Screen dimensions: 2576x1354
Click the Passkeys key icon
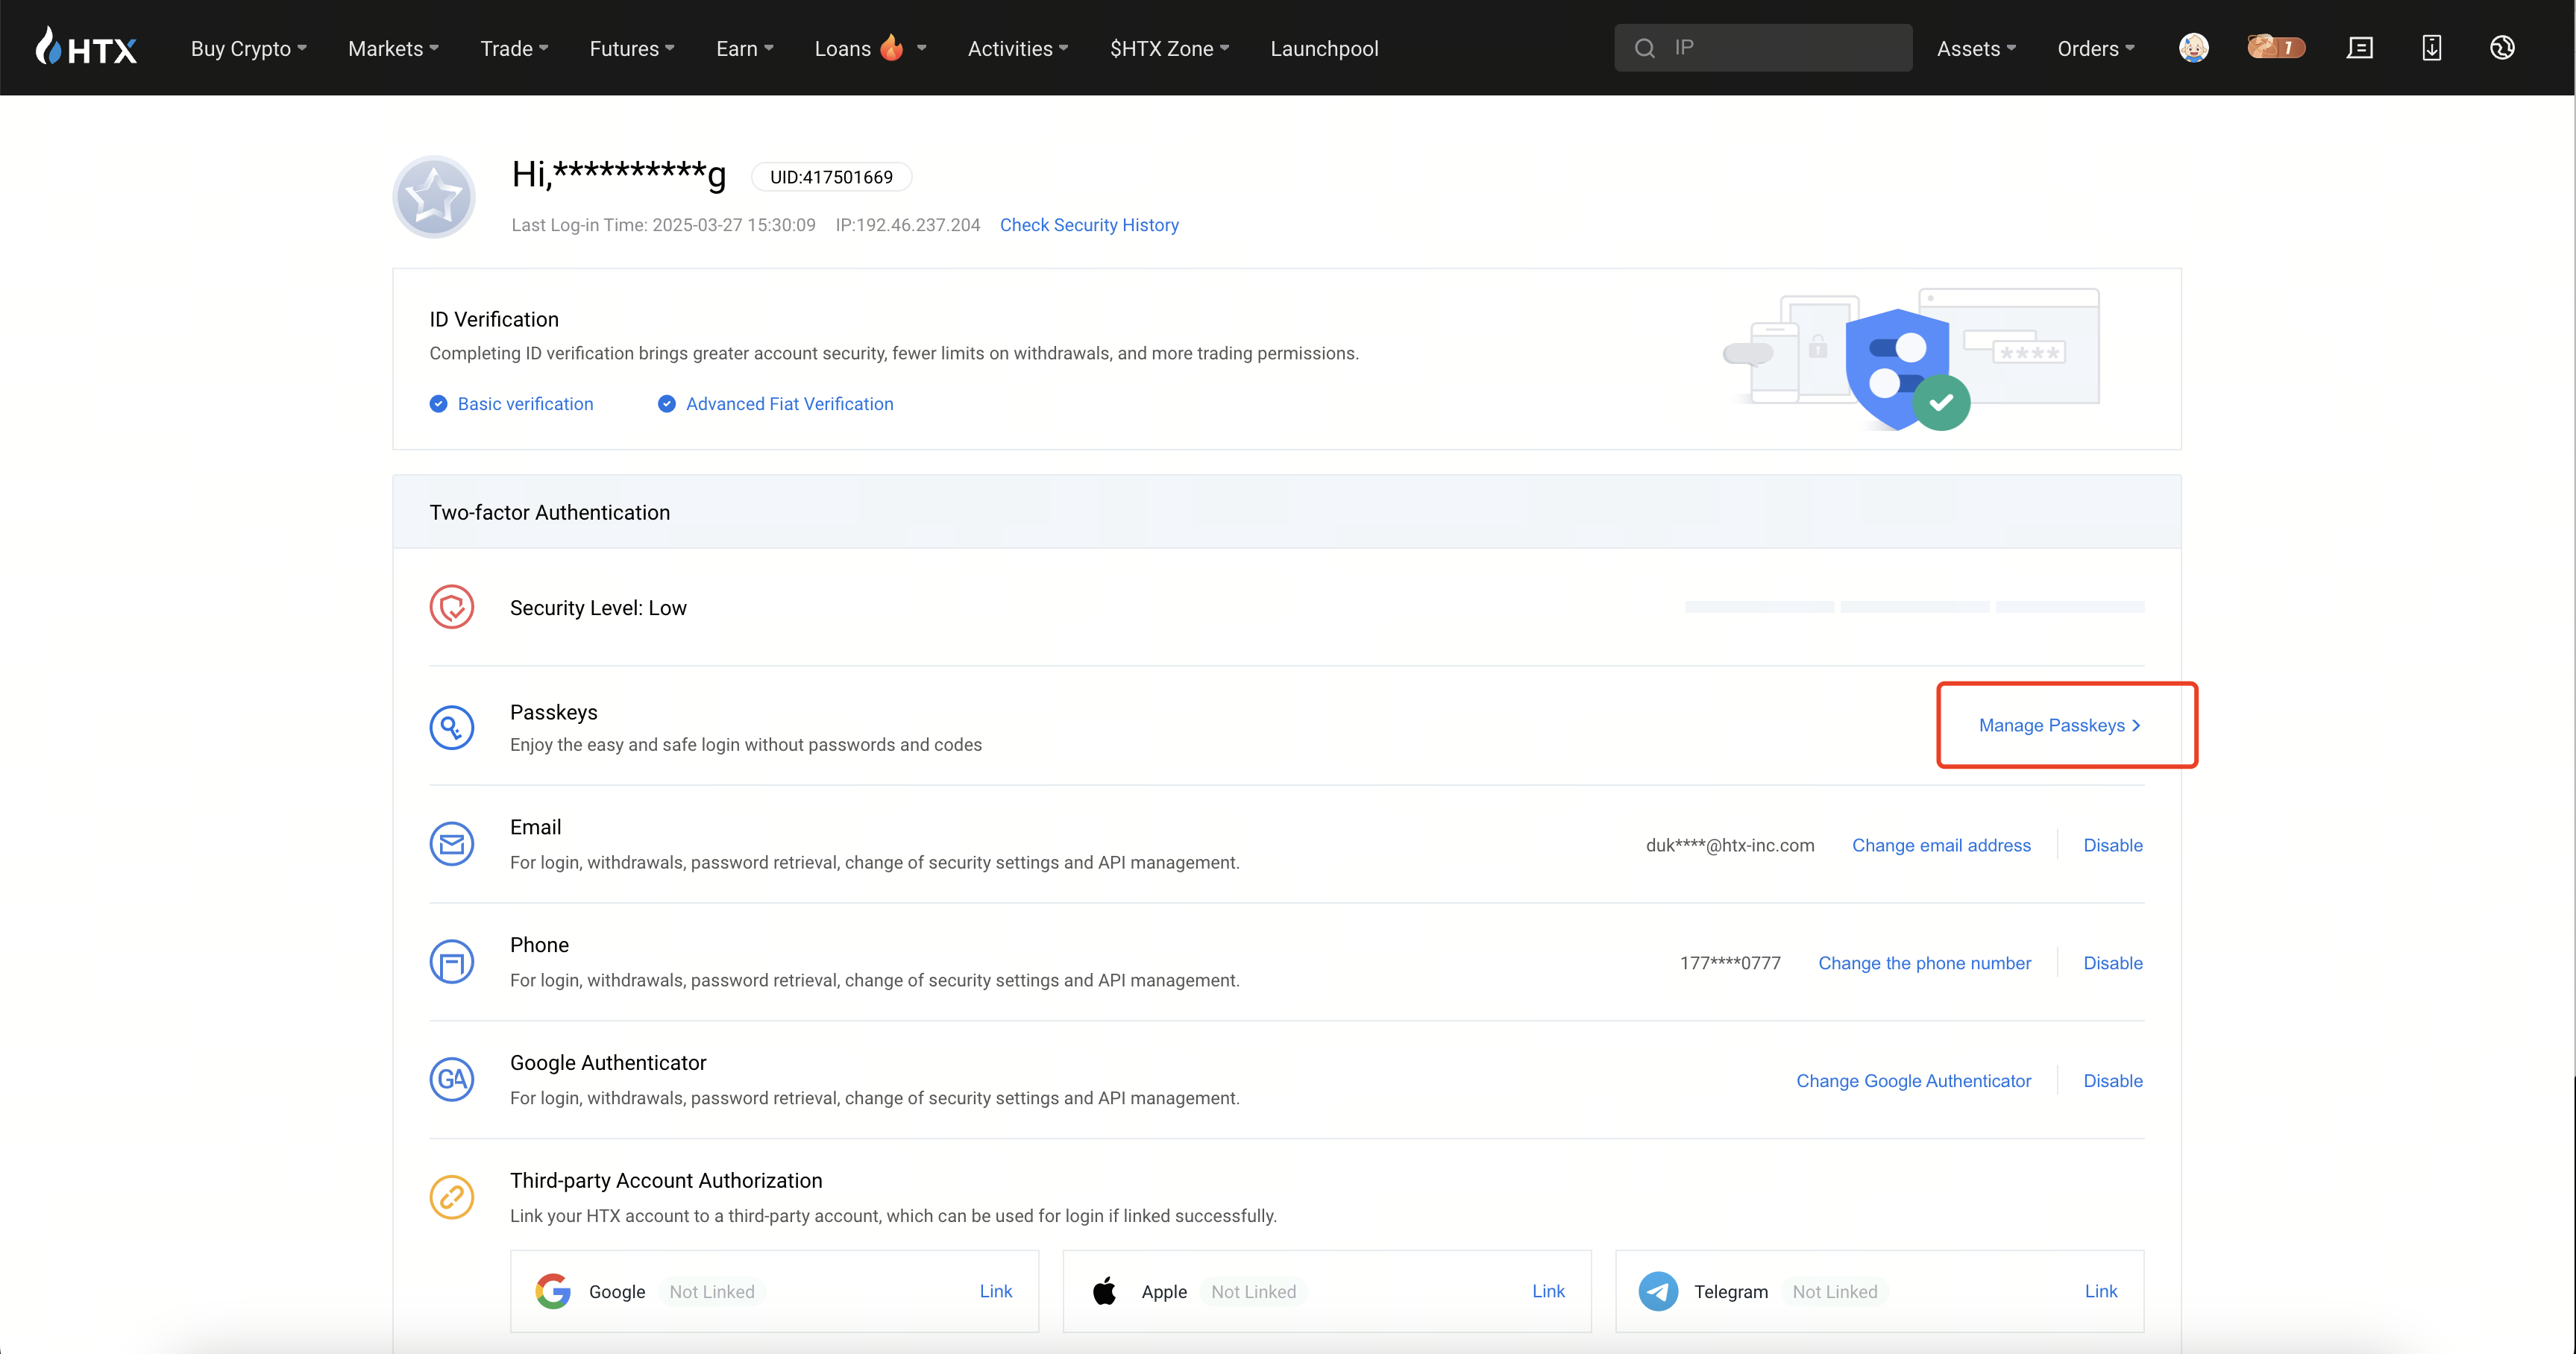coord(451,727)
